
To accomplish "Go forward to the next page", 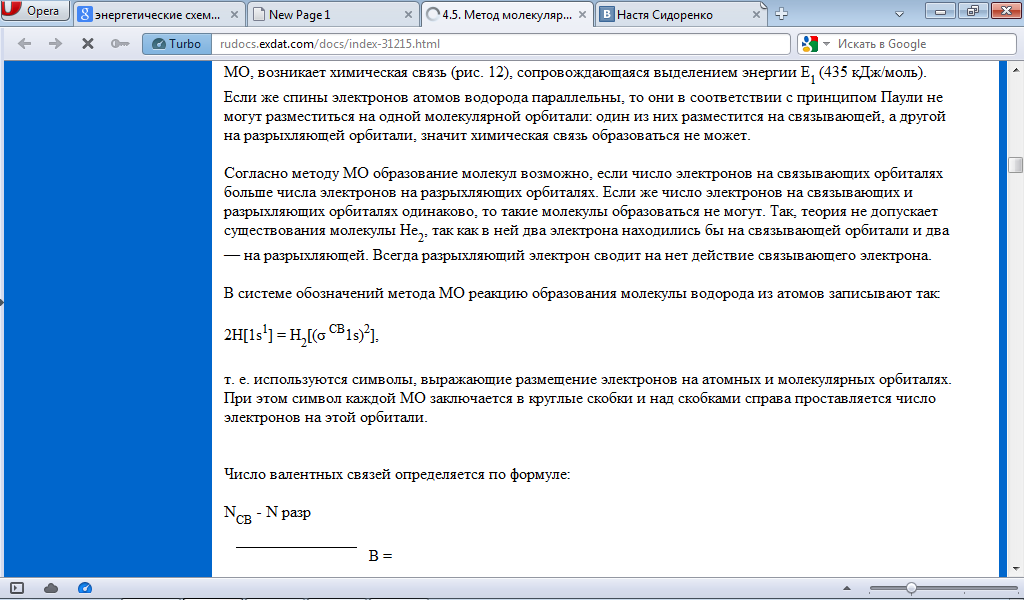I will 56,44.
